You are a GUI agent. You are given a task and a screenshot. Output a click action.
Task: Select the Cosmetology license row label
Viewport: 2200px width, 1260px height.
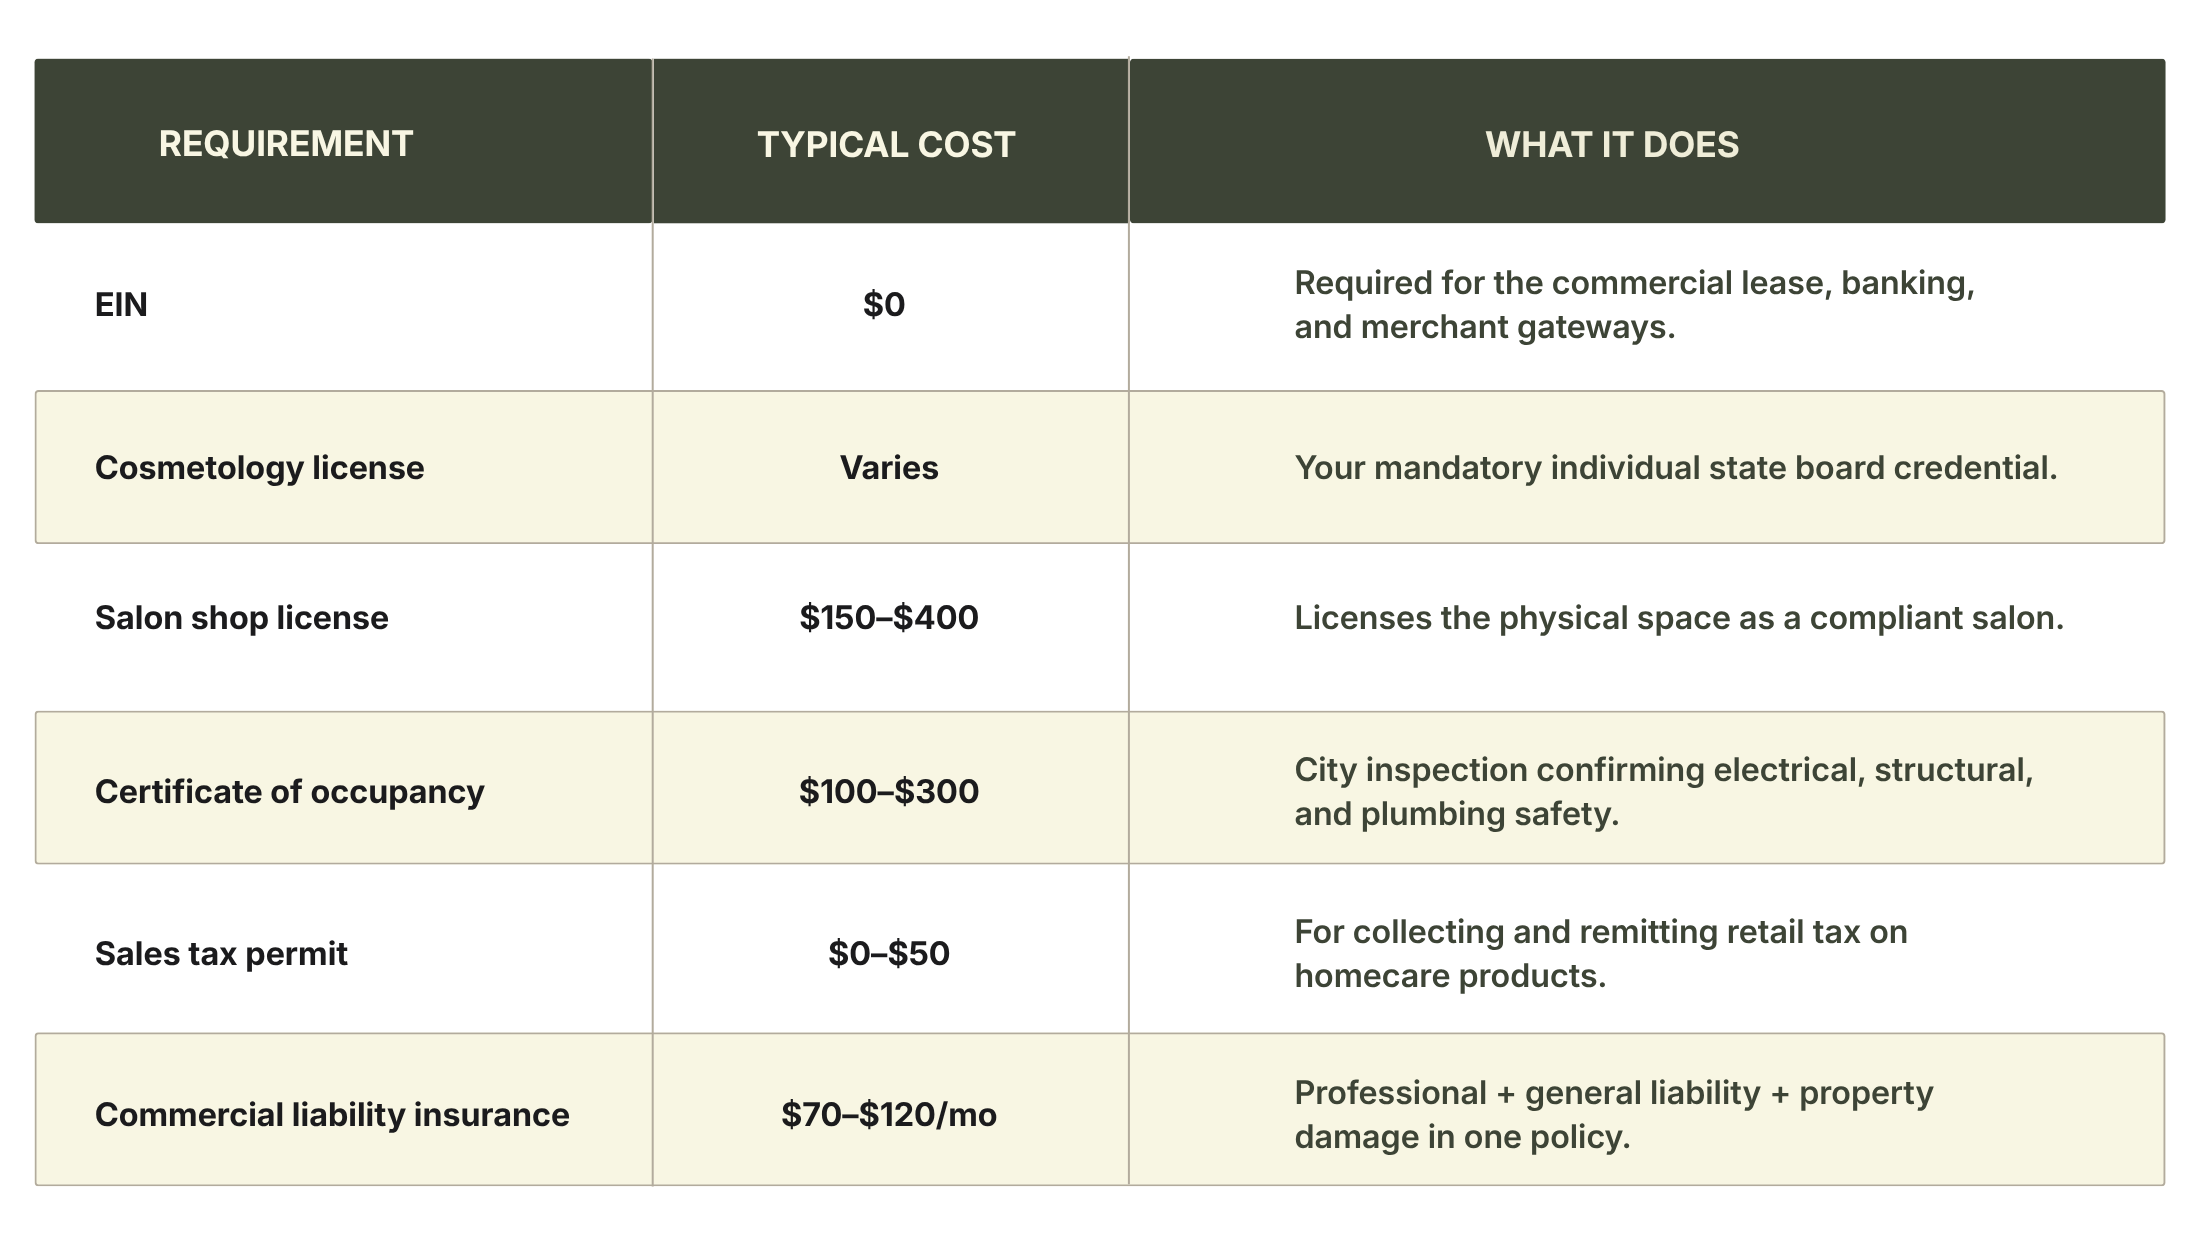[259, 468]
